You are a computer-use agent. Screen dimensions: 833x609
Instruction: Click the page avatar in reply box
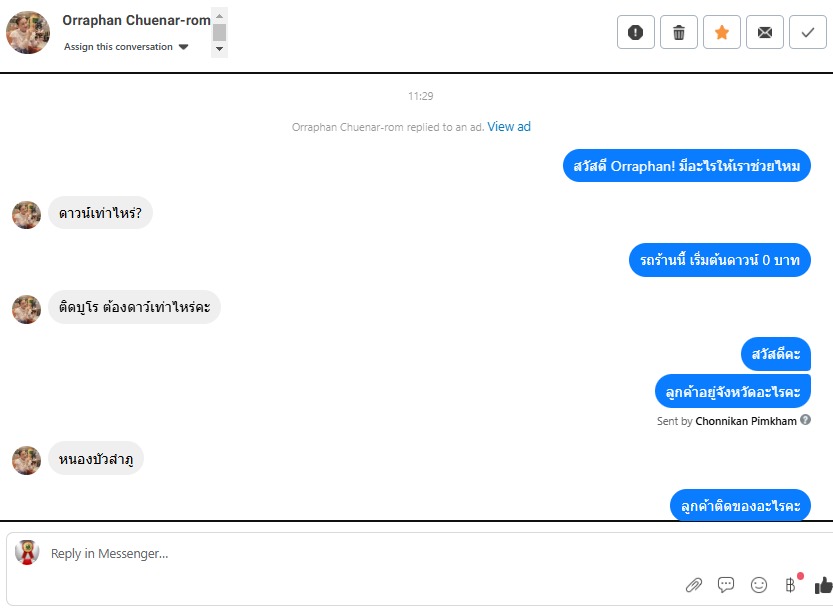(27, 553)
